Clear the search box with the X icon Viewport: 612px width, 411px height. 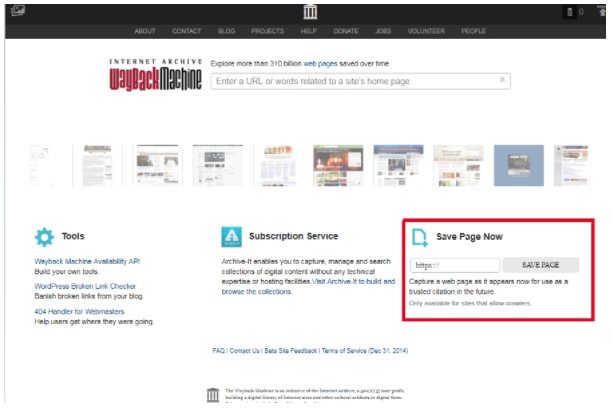502,80
